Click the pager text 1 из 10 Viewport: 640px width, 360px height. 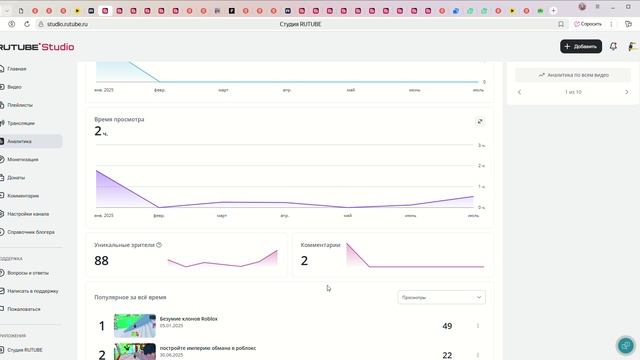[x=573, y=92]
